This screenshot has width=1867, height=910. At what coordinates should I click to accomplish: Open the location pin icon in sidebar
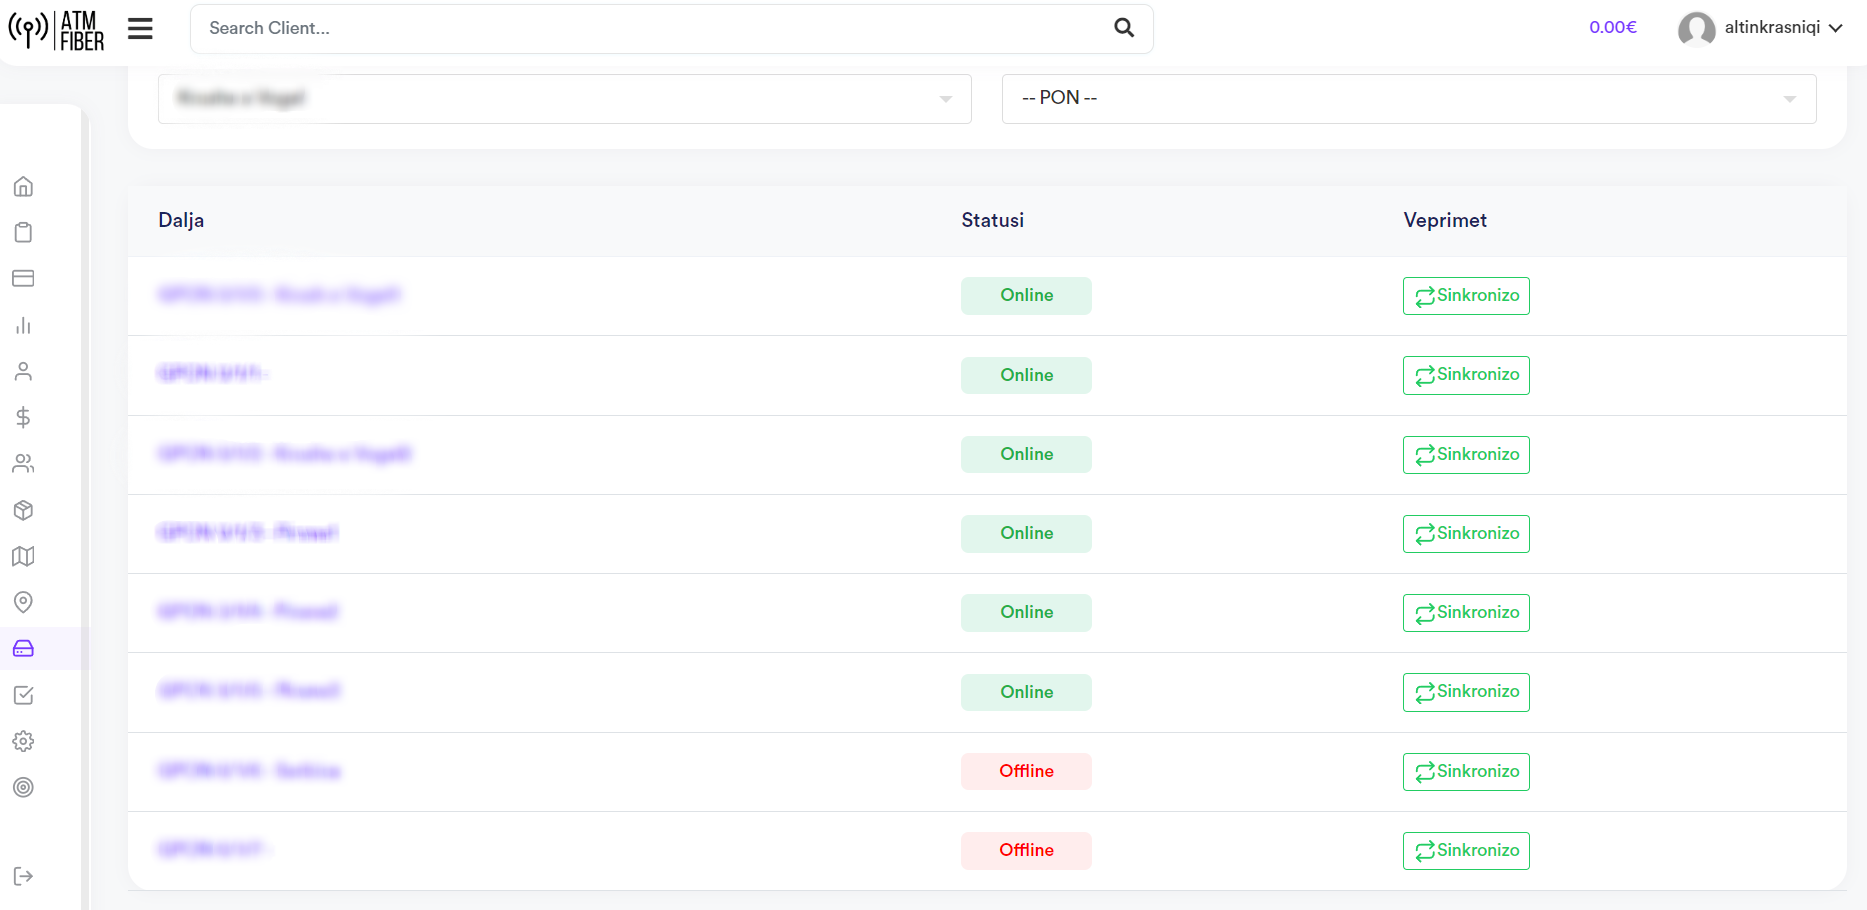point(23,602)
